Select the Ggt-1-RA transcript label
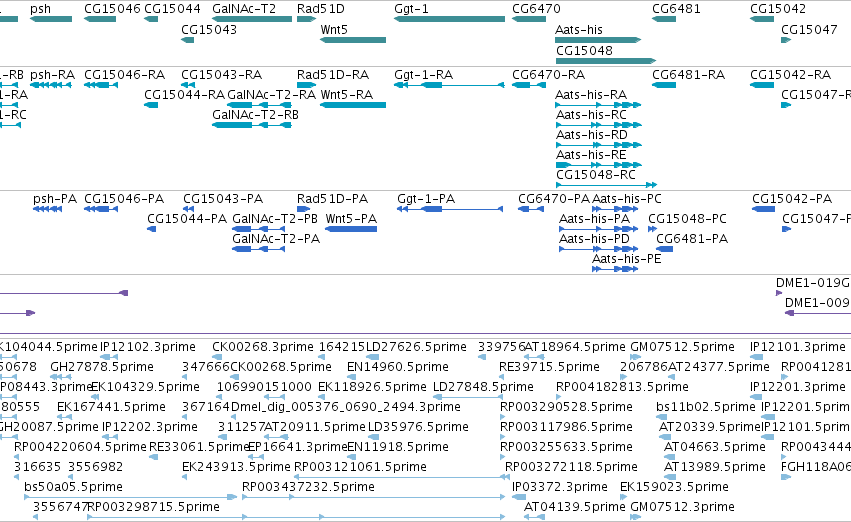 pyautogui.click(x=423, y=75)
